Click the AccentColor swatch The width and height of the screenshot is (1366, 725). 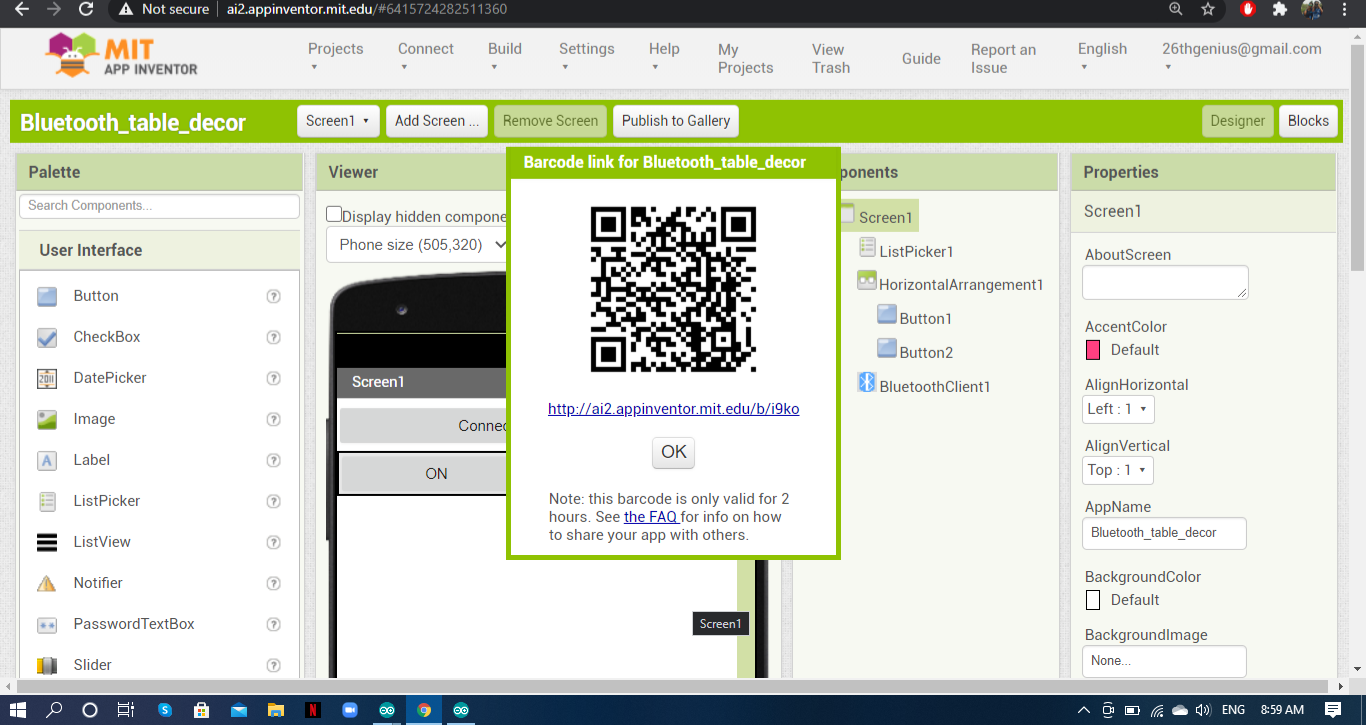[1093, 350]
